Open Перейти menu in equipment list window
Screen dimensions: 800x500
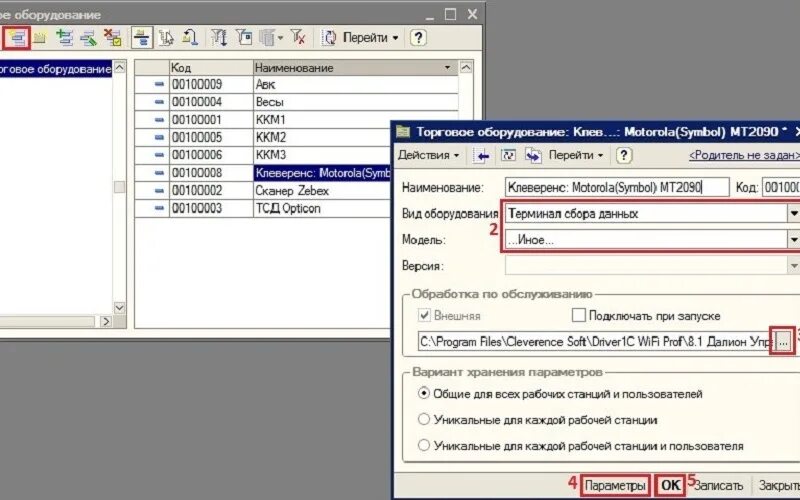[x=370, y=38]
